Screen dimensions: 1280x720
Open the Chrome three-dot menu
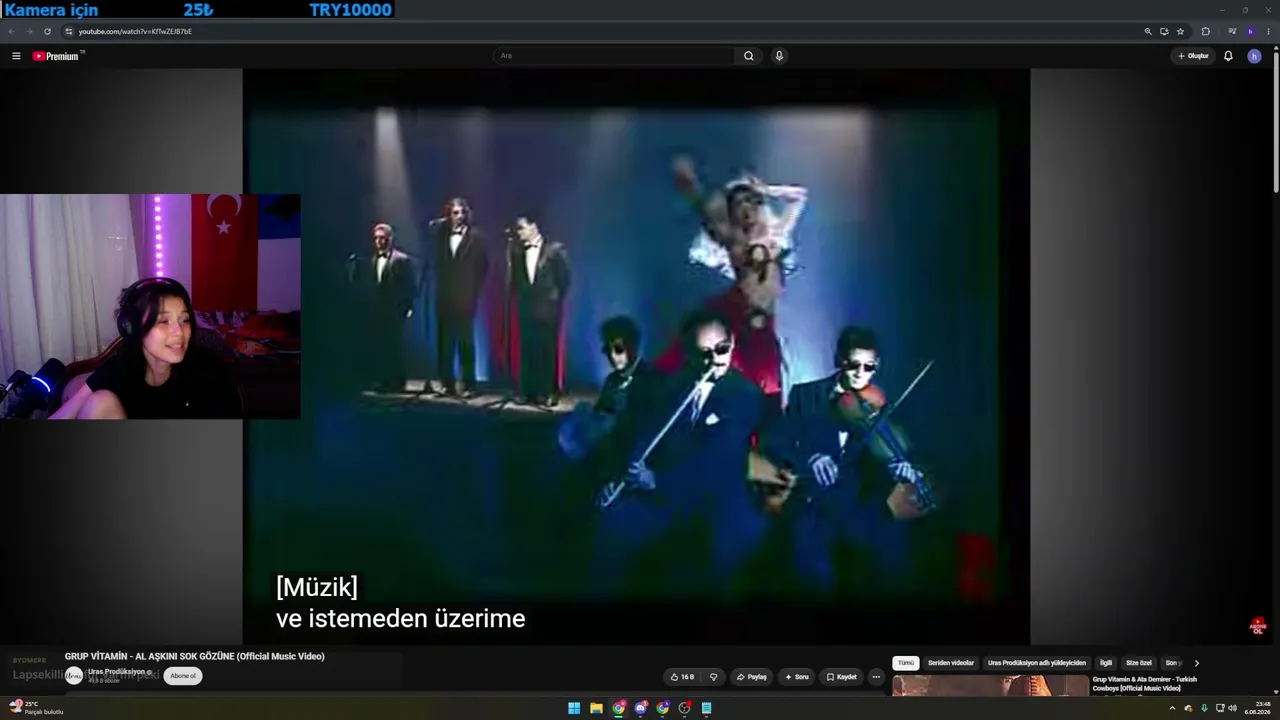click(x=1269, y=31)
